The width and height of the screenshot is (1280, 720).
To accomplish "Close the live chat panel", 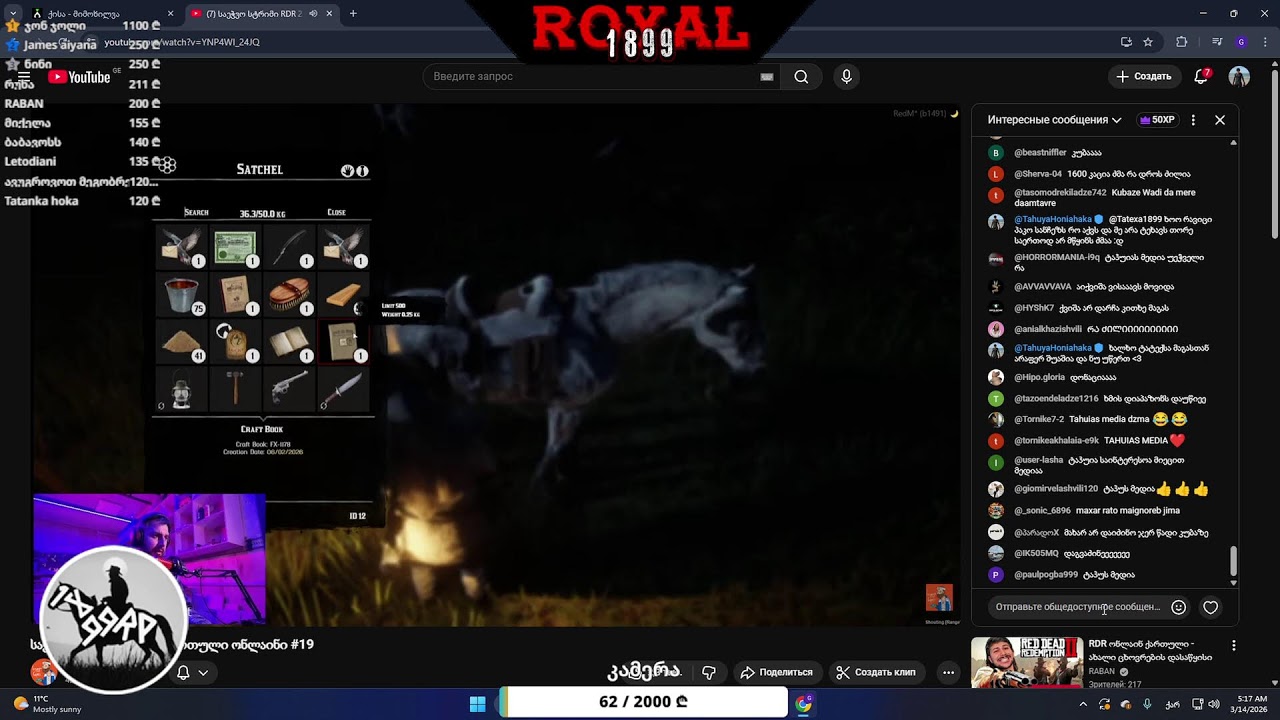I will [1220, 120].
